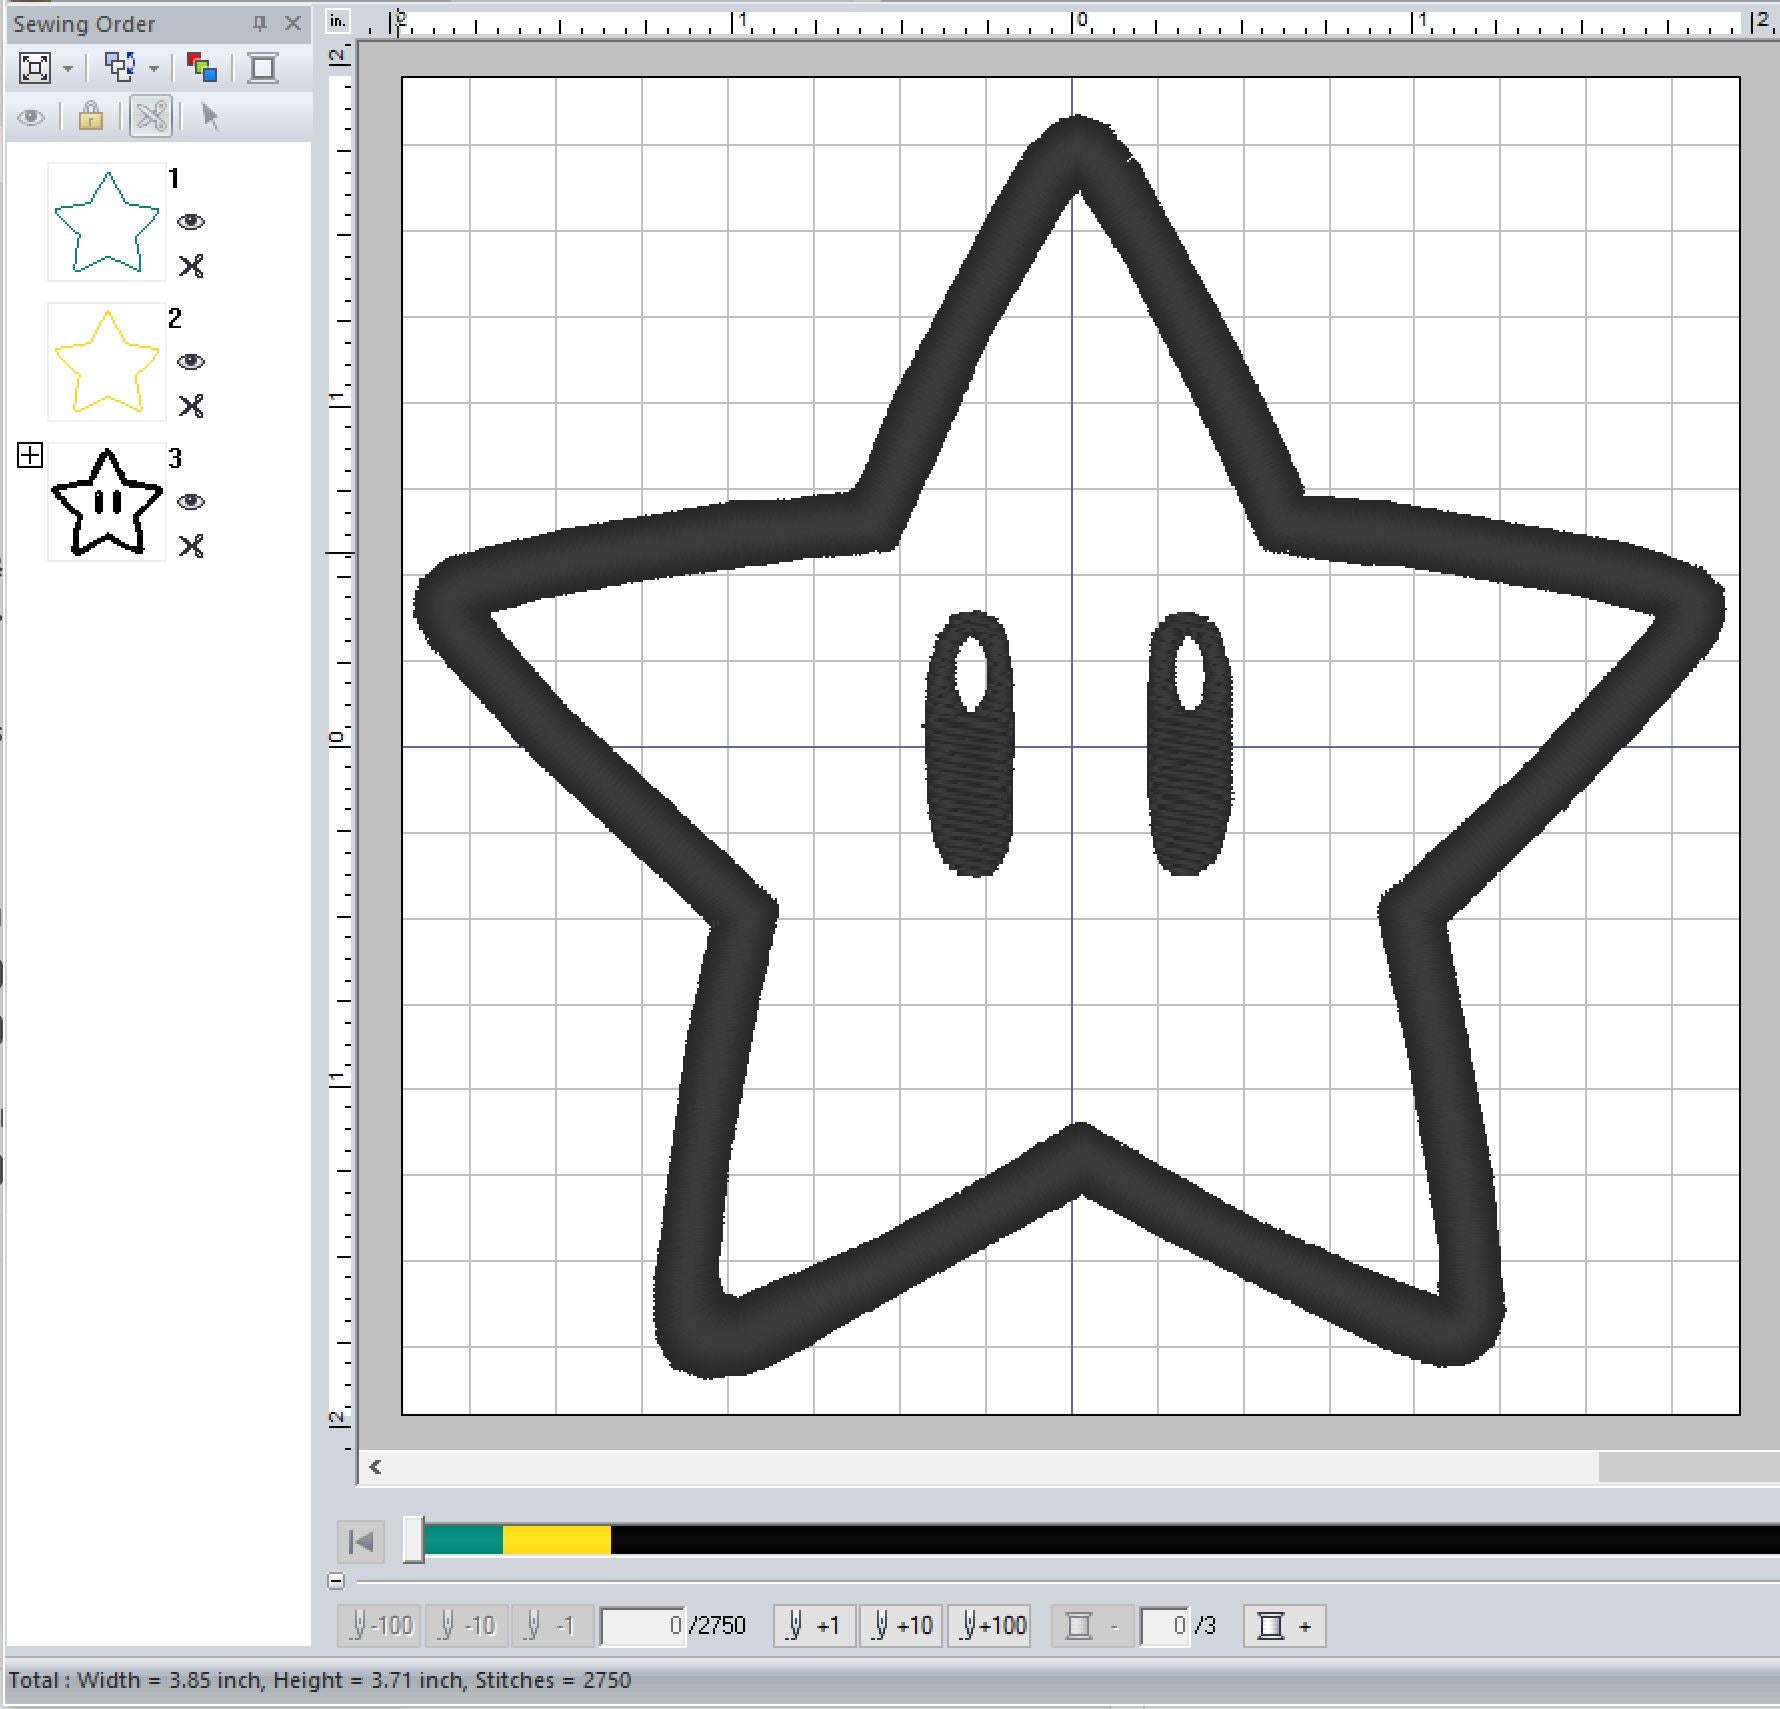Expand sewing order item 3 group
The width and height of the screenshot is (1780, 1709).
[x=30, y=456]
